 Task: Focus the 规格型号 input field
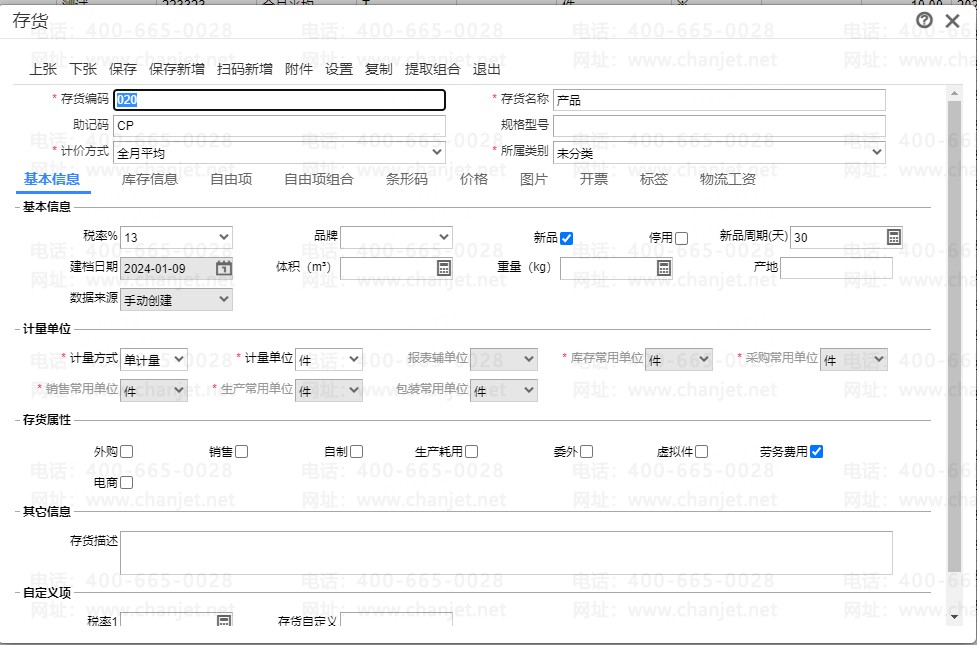tap(719, 125)
